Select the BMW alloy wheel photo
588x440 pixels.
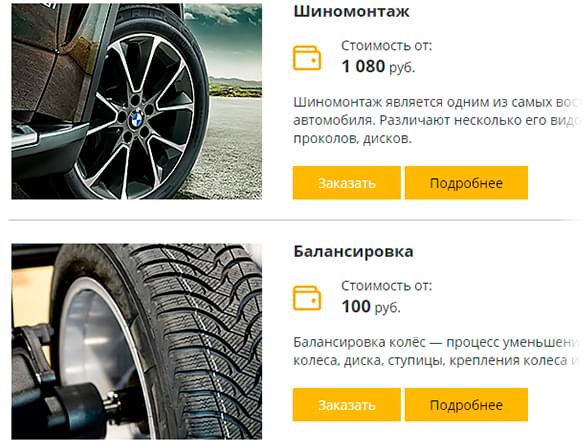pyautogui.click(x=136, y=101)
